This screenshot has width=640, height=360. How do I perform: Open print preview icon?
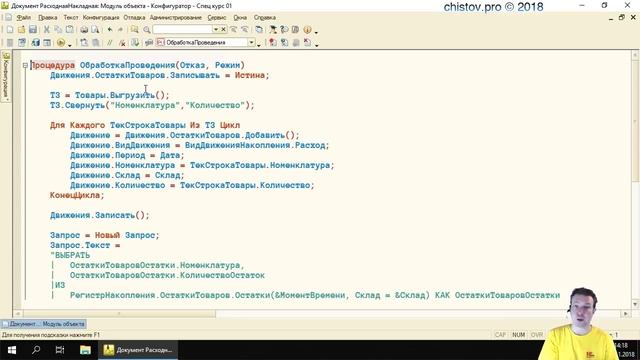[x=95, y=30]
